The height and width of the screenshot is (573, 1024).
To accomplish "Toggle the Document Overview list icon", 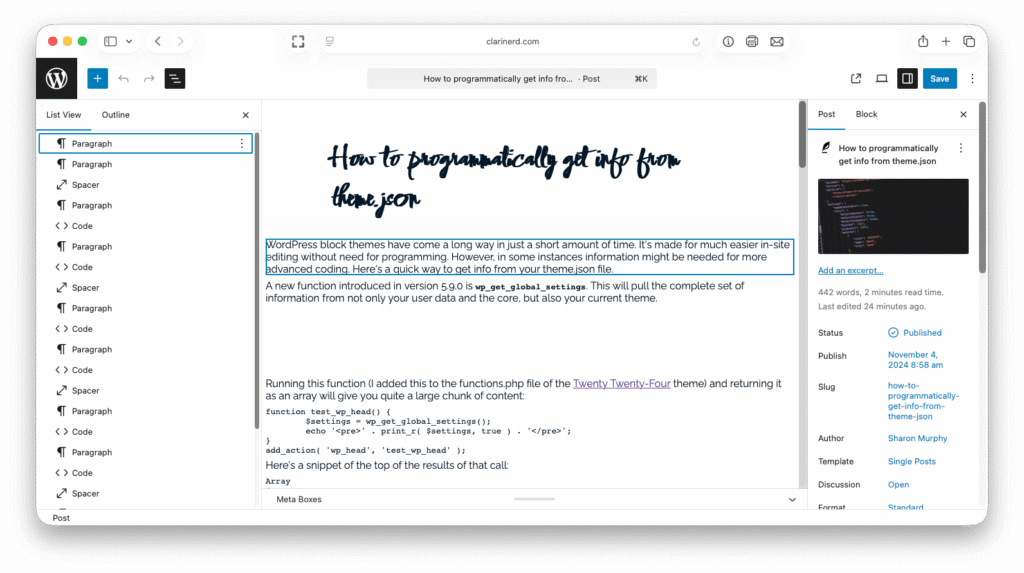I will [175, 79].
